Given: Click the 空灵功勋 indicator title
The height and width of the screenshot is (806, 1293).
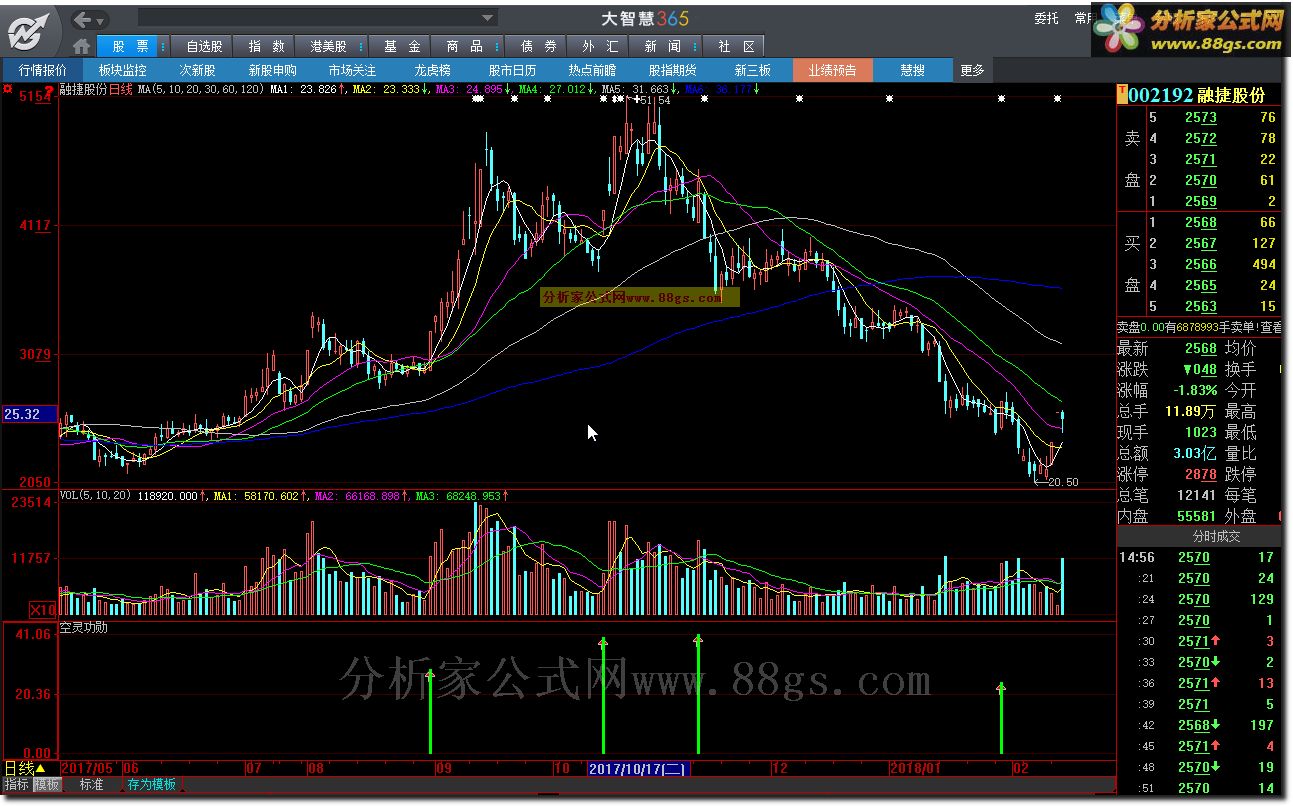Looking at the screenshot, I should [84, 628].
